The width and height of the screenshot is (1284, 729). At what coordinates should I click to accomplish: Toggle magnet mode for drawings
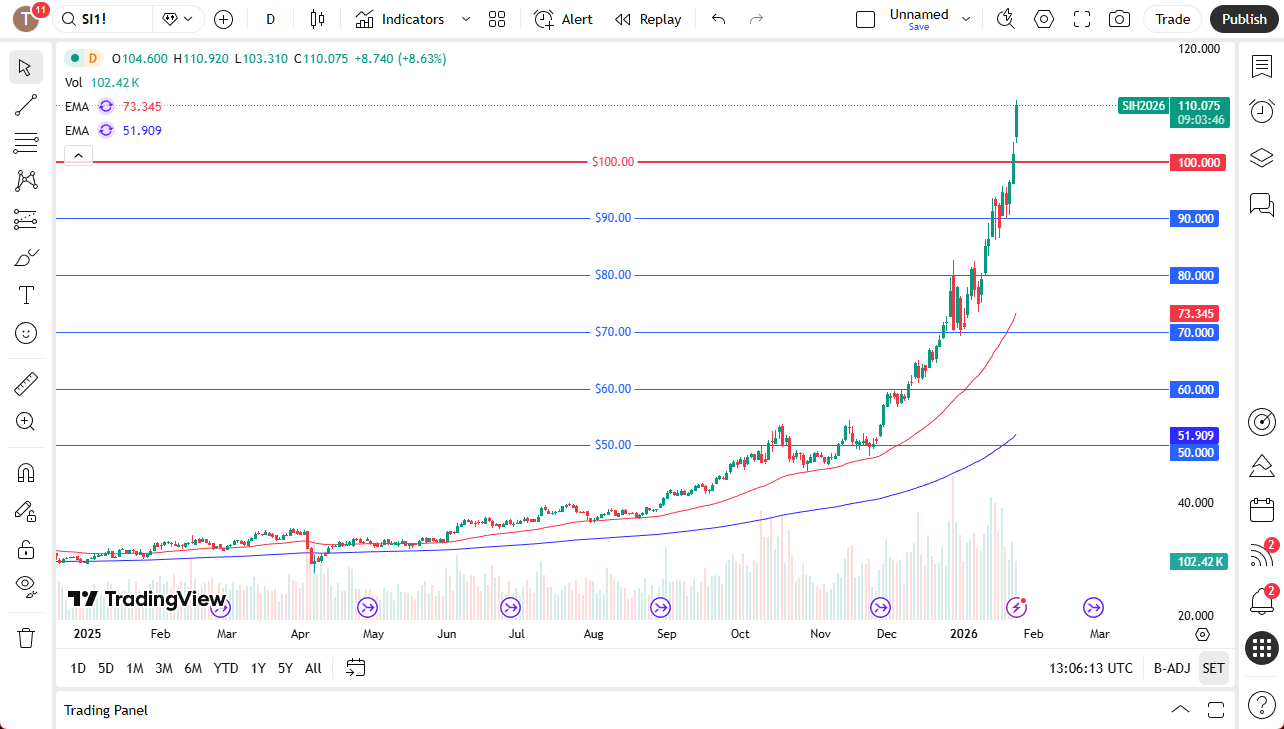[x=26, y=472]
